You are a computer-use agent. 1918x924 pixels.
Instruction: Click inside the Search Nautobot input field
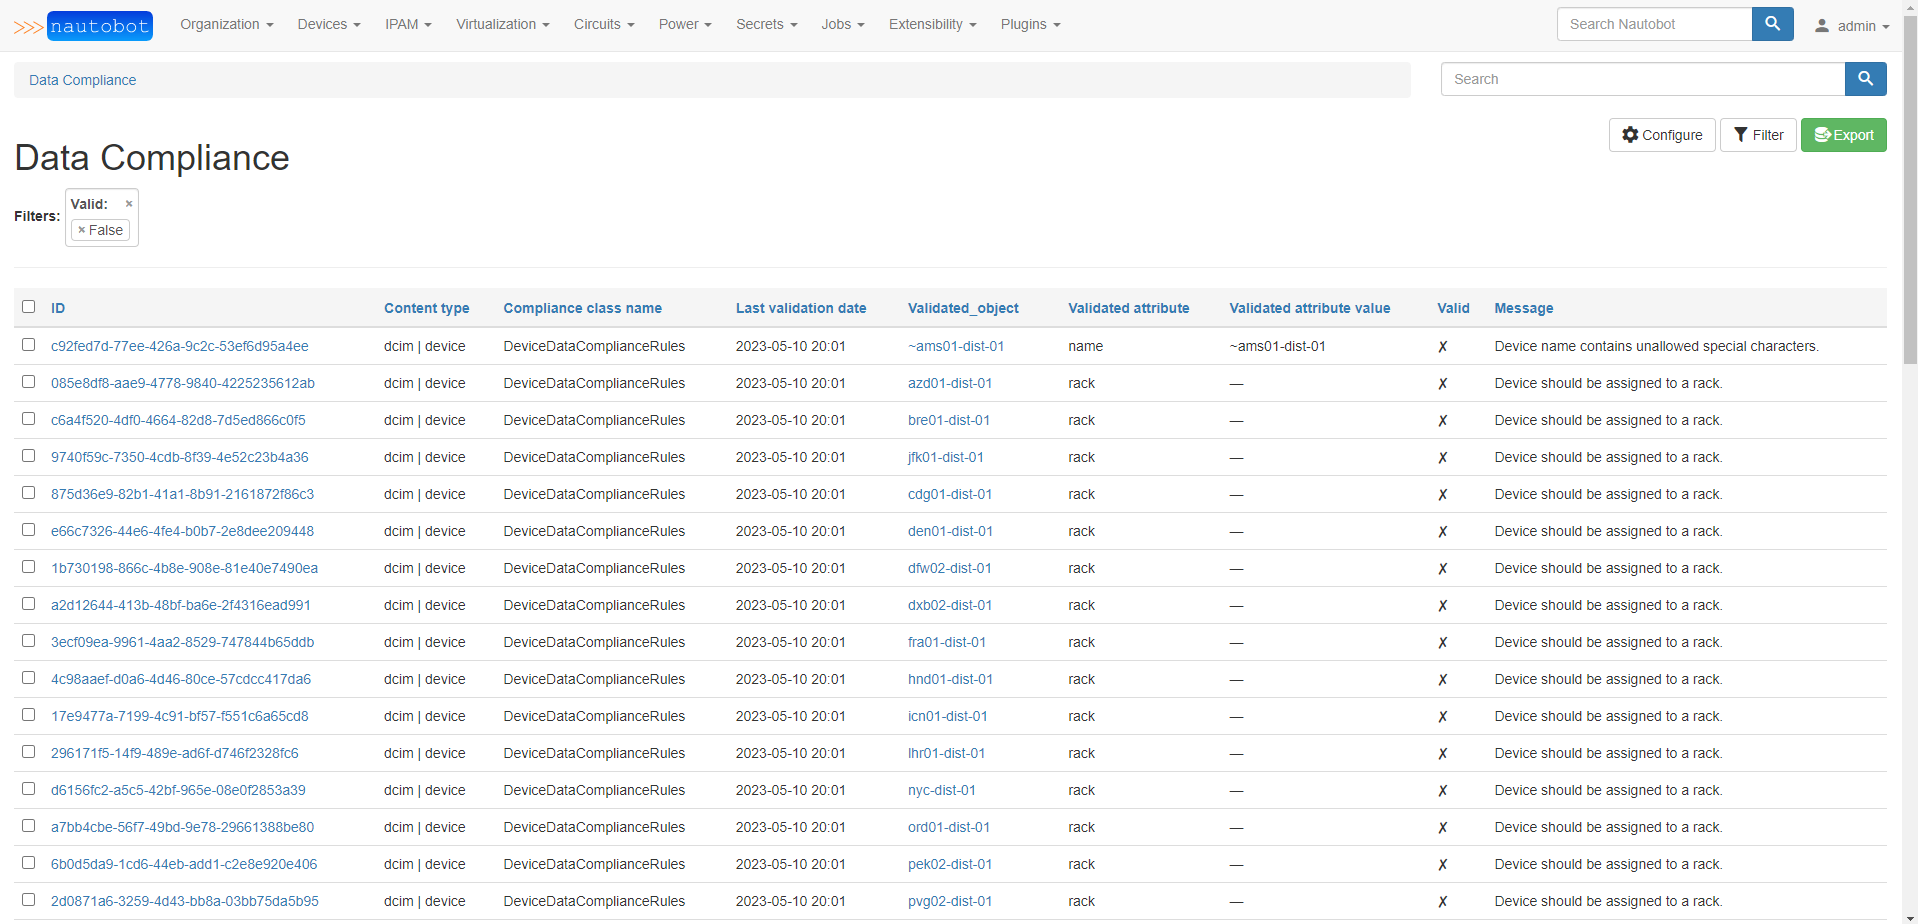pos(1653,23)
